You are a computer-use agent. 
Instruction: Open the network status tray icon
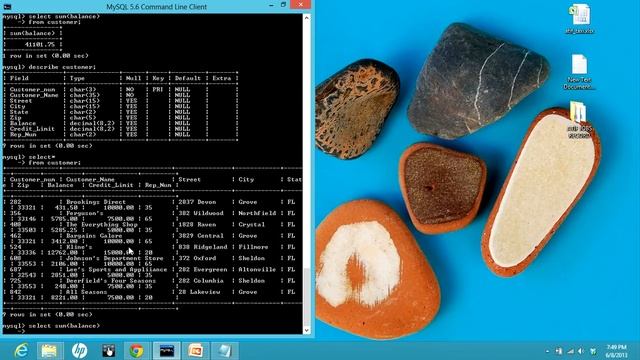tap(570, 351)
